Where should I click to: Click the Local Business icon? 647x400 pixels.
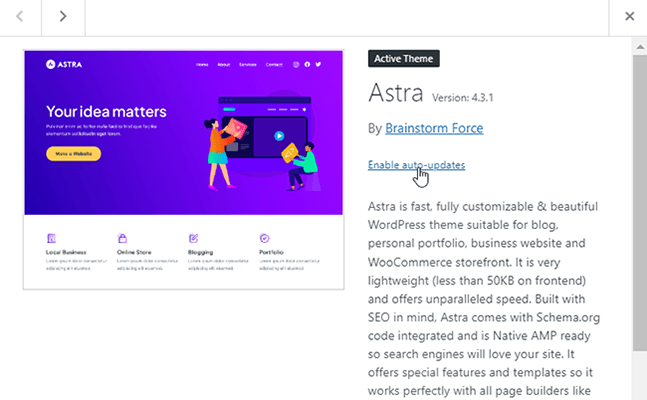click(x=51, y=238)
